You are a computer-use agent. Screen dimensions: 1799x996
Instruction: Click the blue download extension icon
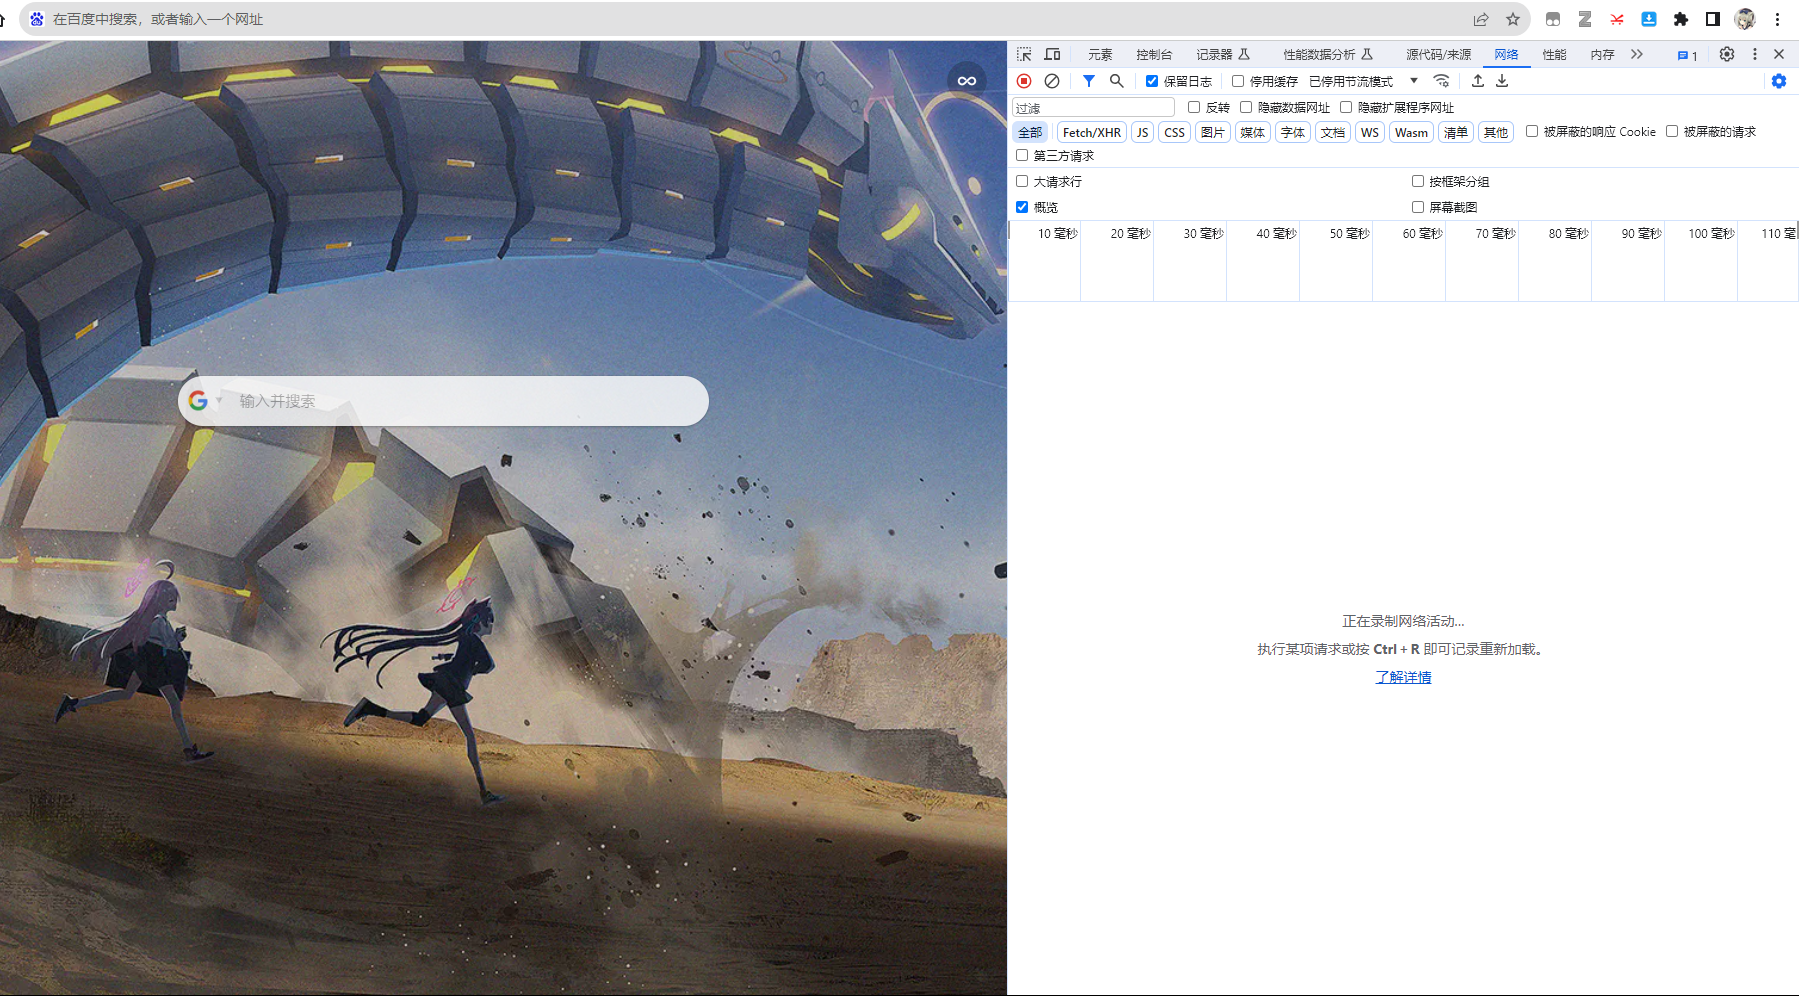coord(1649,19)
